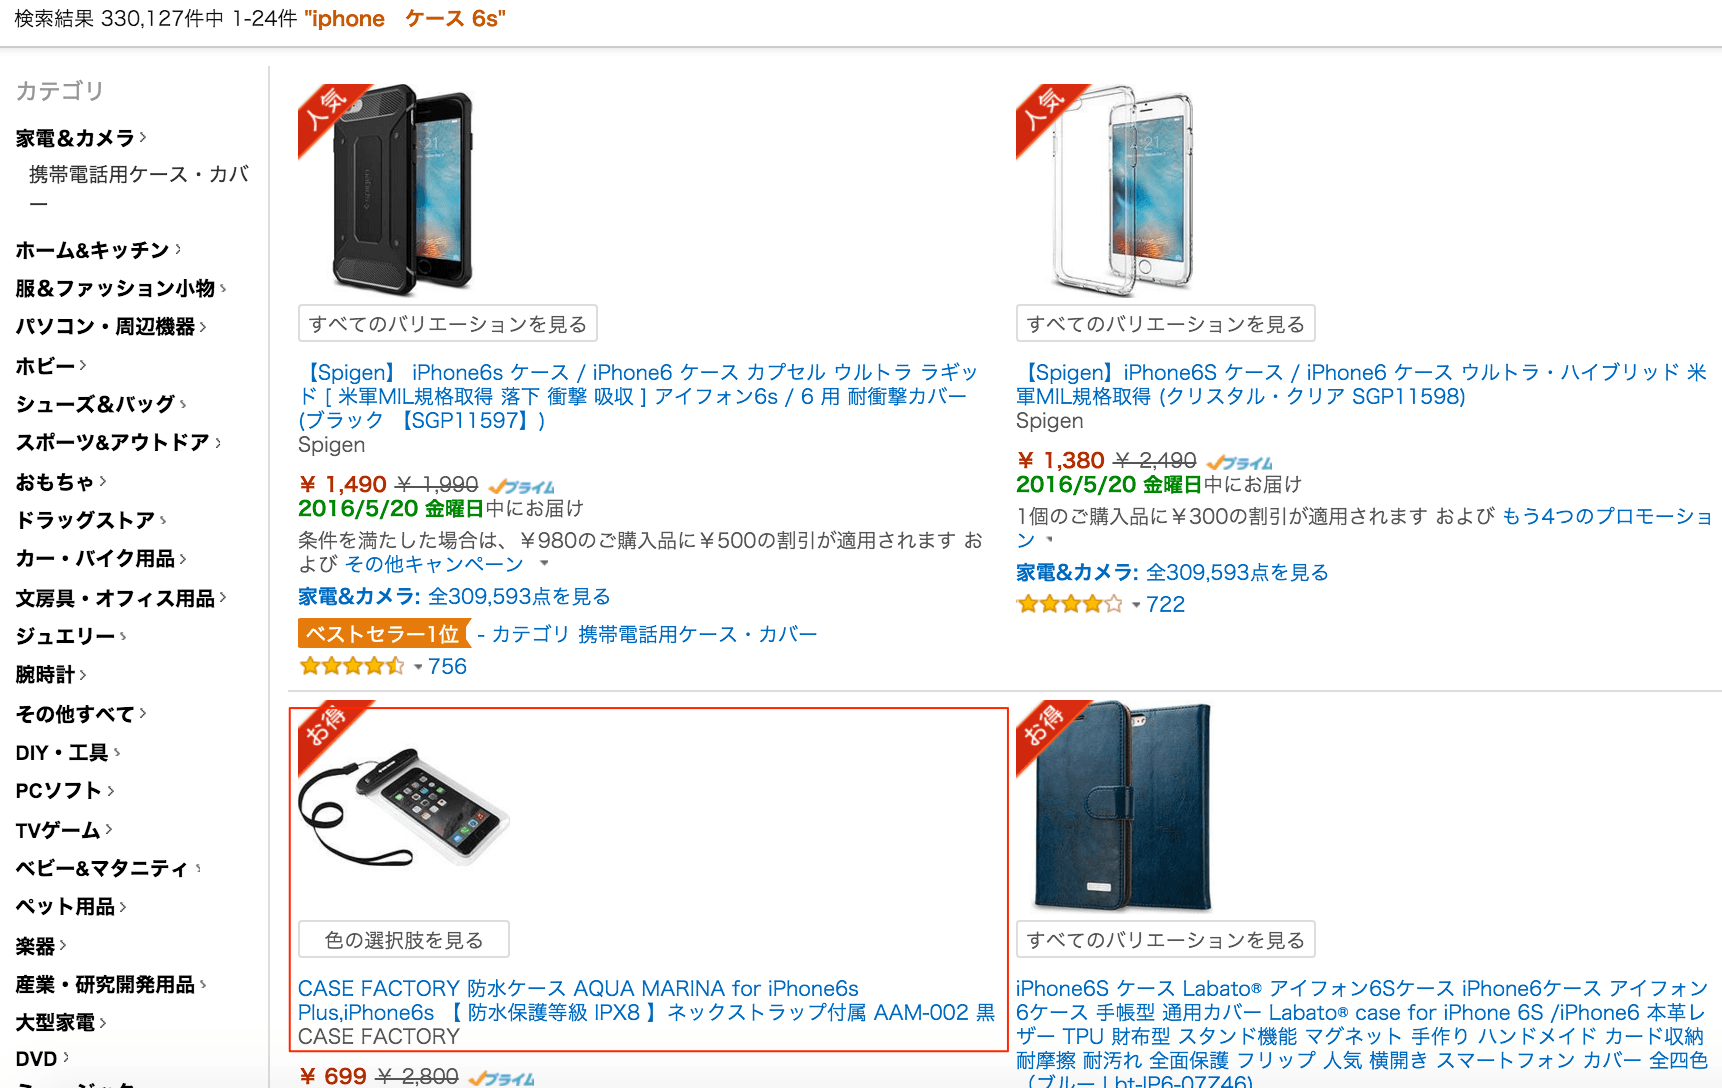Click the star rating icons beside 722 reviews

click(1069, 604)
